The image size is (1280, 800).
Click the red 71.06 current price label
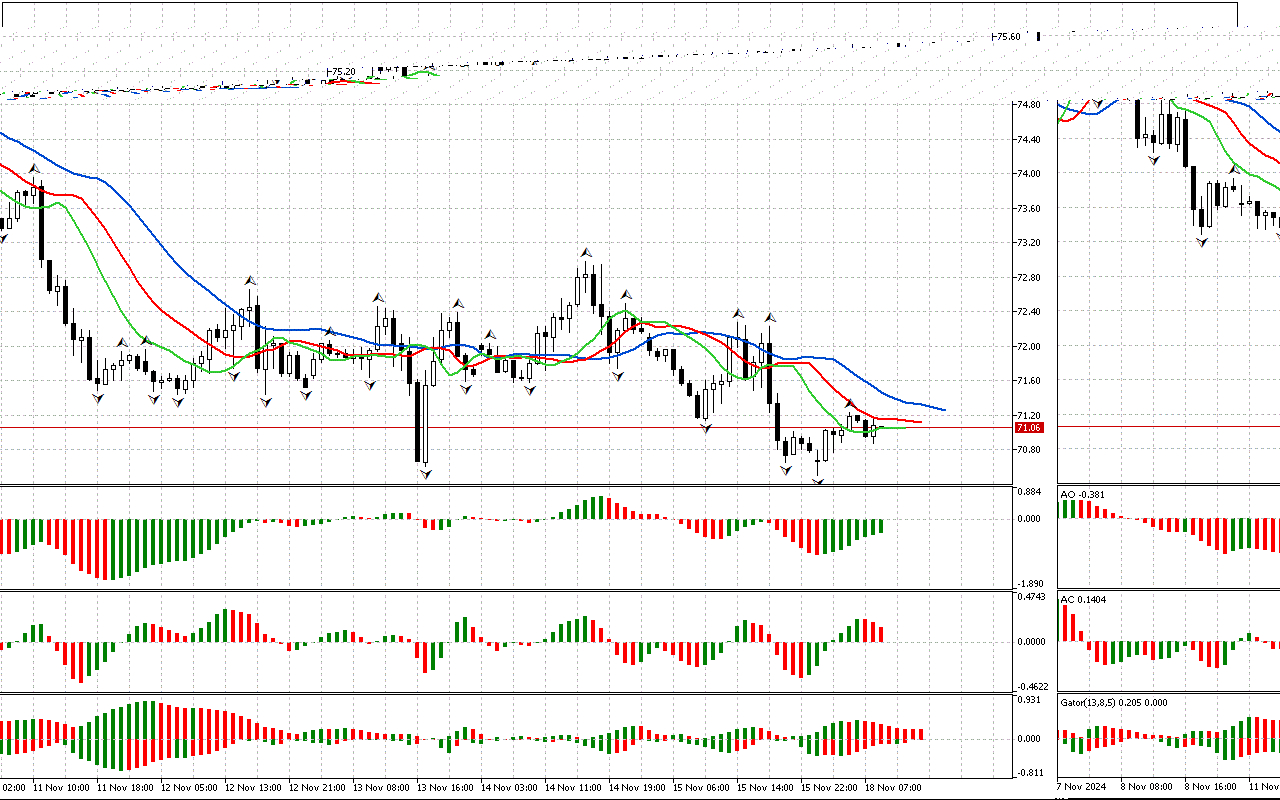click(1029, 428)
